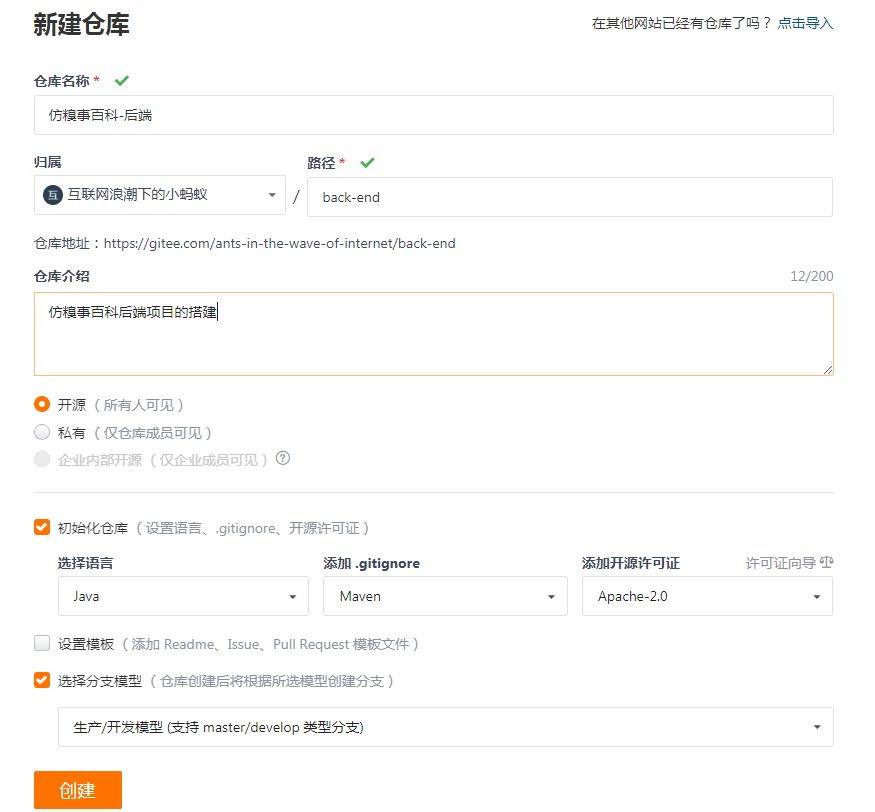Click the green checkmark next to 仓库名称
Image resolution: width=875 pixels, height=812 pixels.
click(122, 81)
